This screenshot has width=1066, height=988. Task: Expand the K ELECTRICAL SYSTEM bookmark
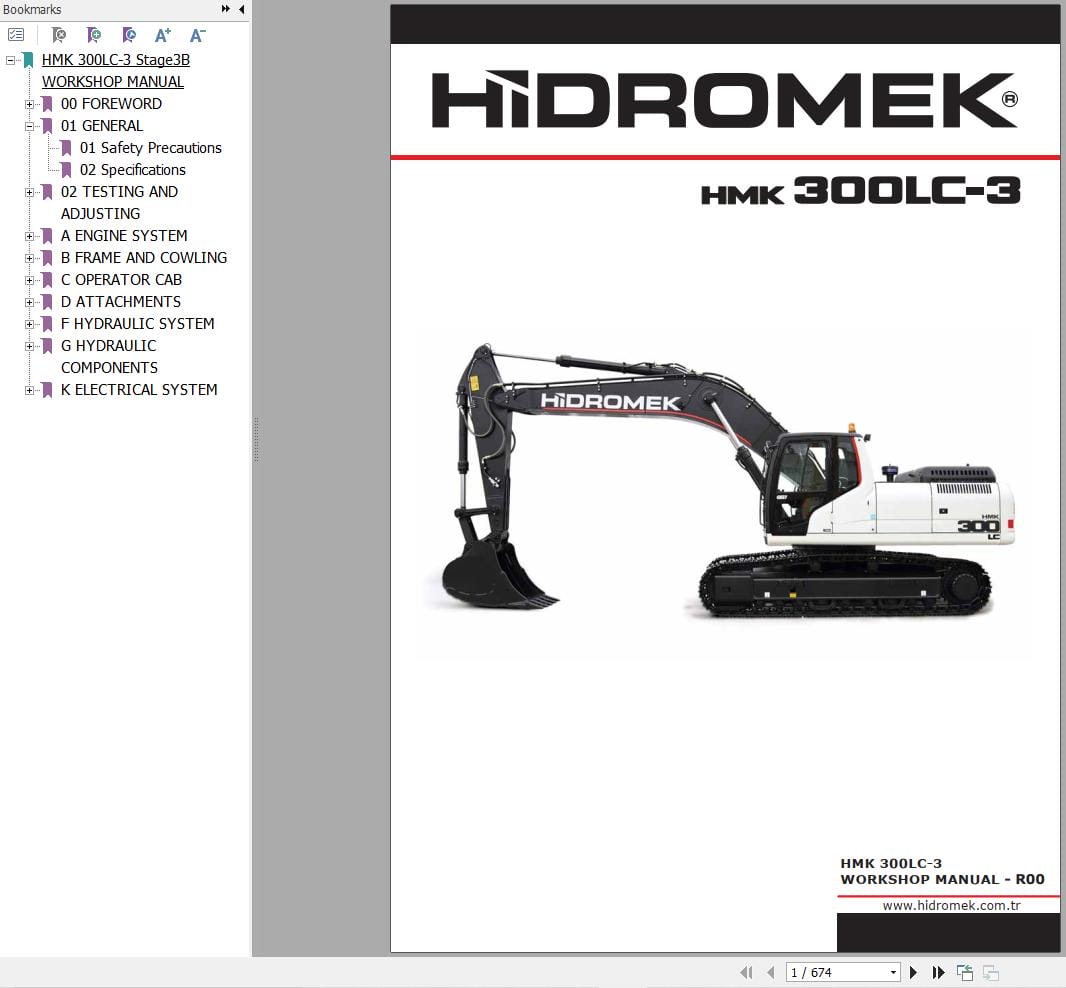pyautogui.click(x=30, y=389)
